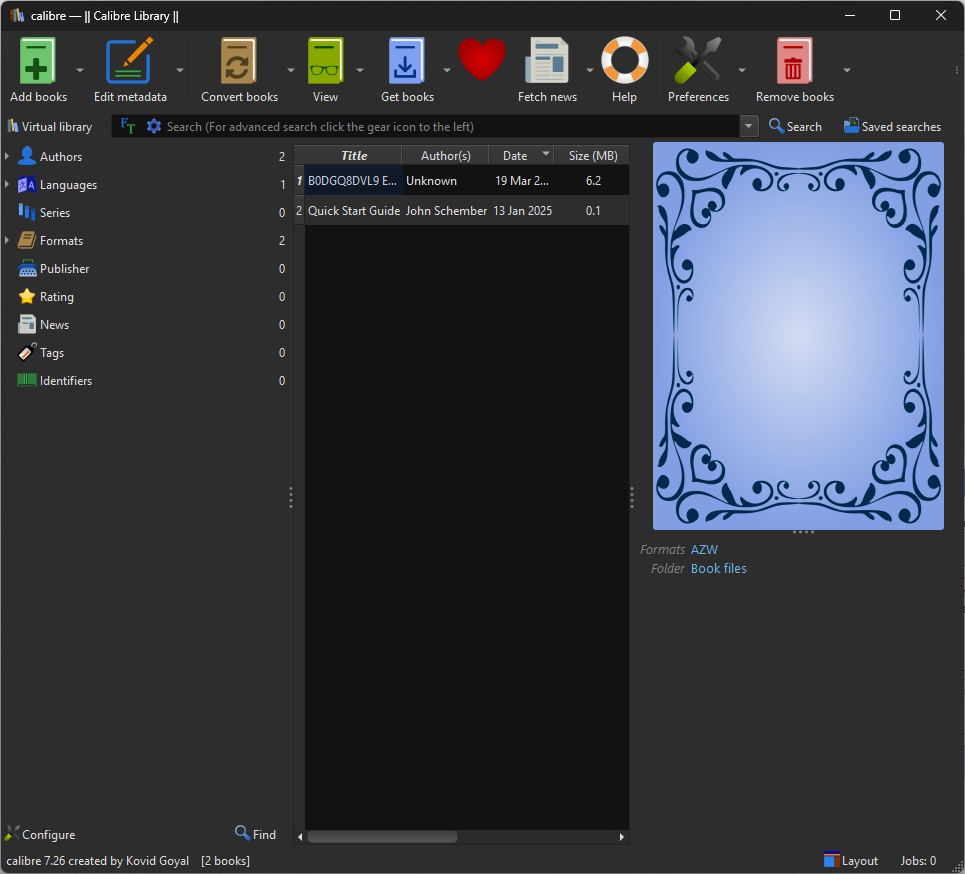Expand the Formats tree node arrow

(7, 241)
